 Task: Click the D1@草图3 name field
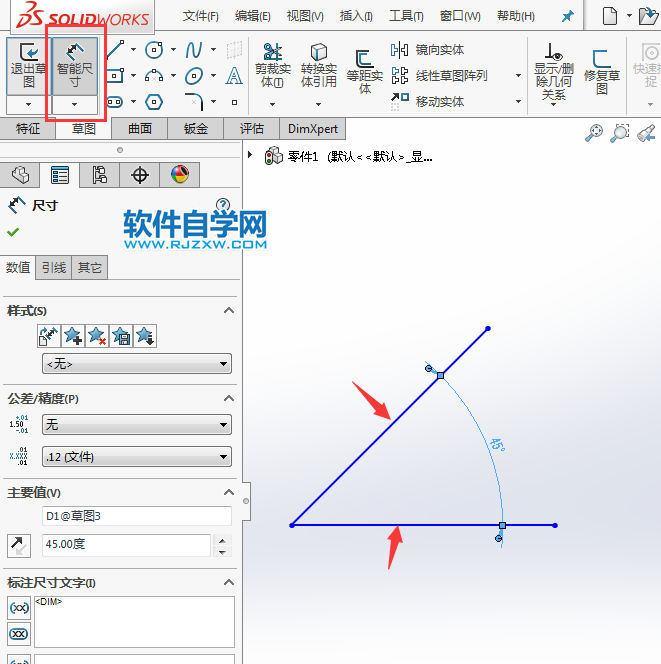tap(137, 516)
